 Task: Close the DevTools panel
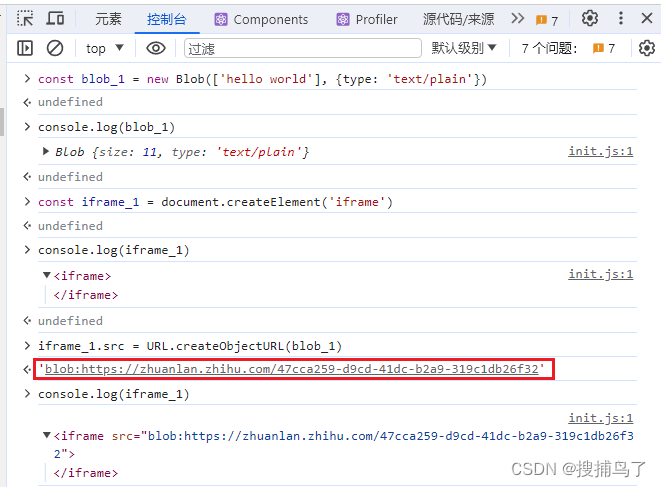(x=647, y=18)
